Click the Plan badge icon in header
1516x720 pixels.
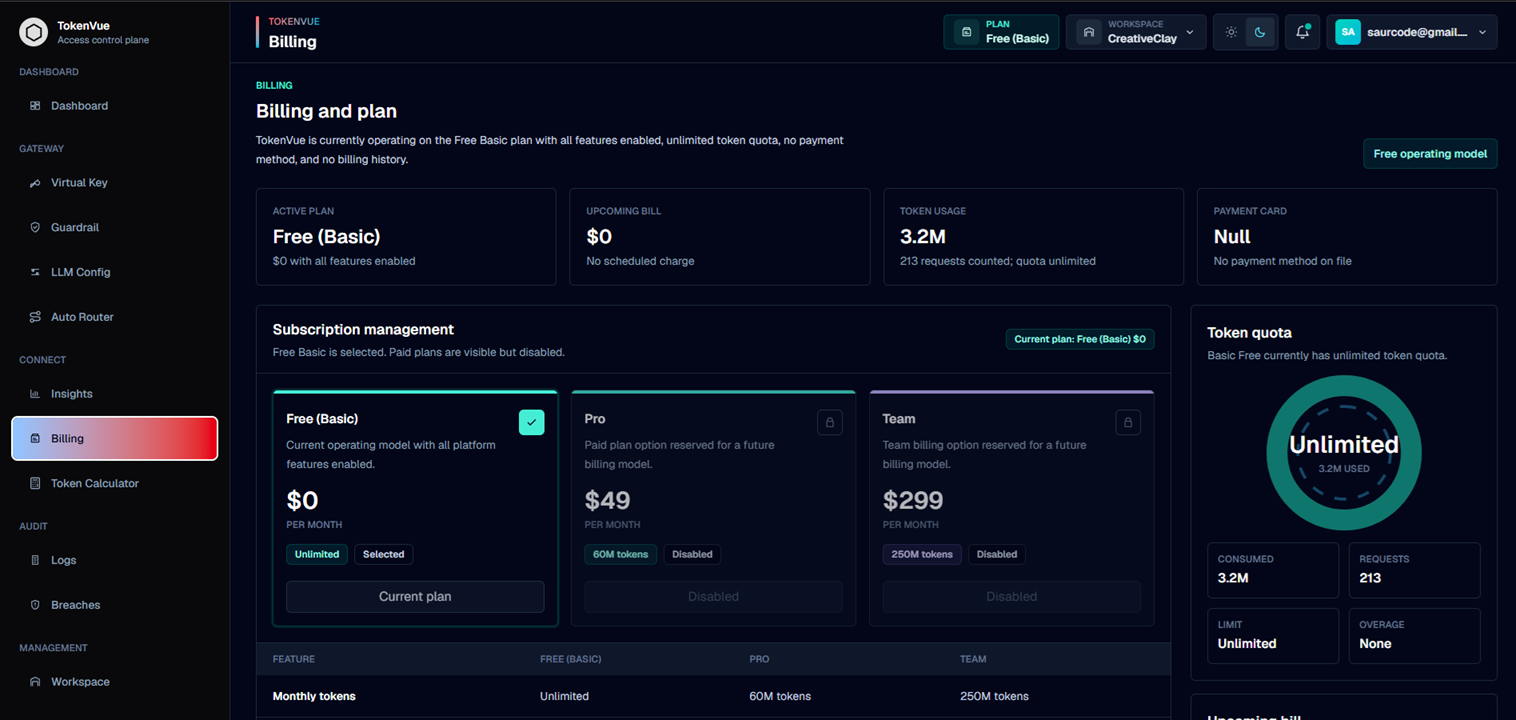966,32
